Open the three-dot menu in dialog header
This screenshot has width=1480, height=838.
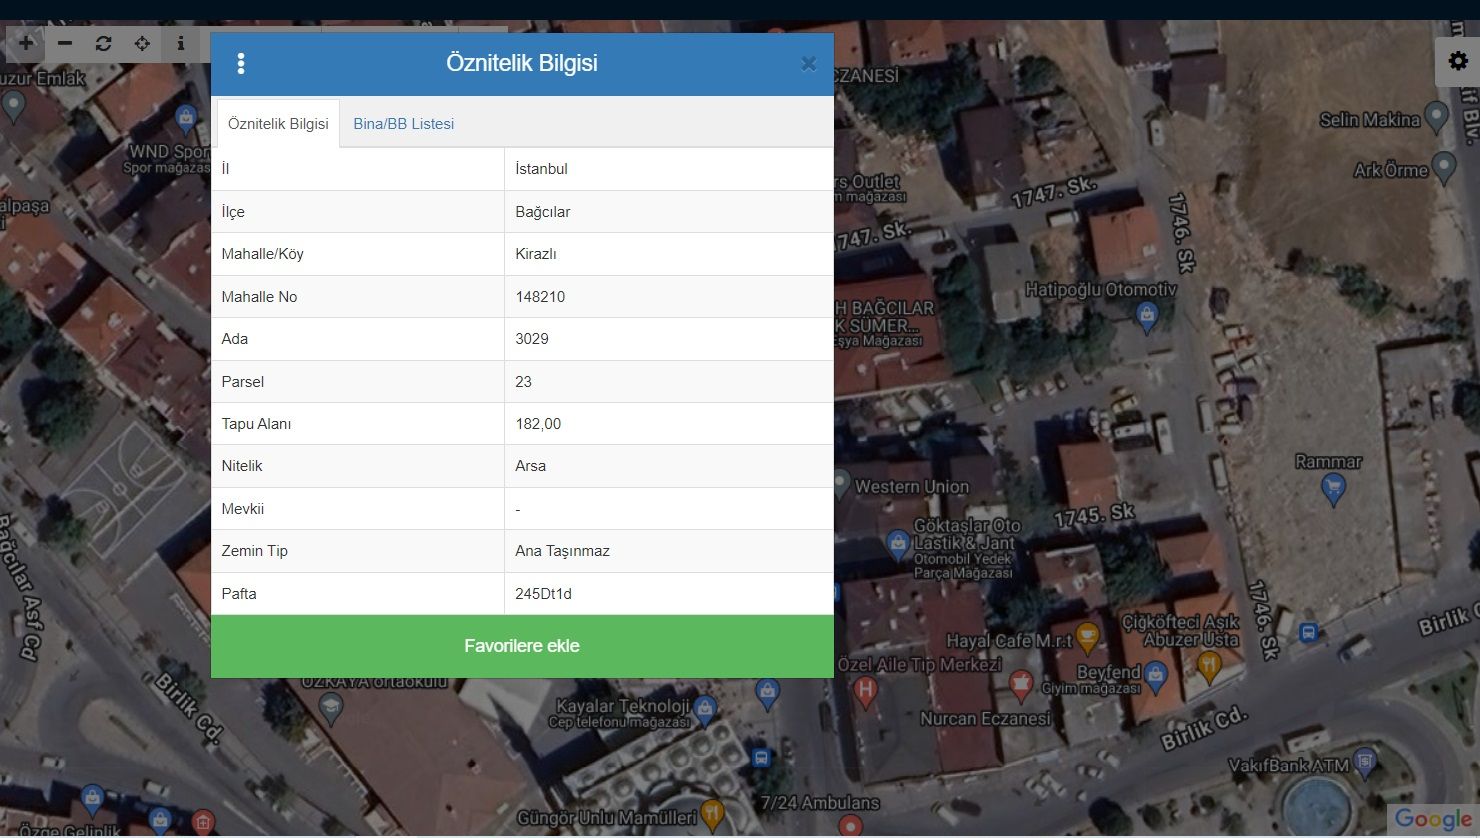[x=241, y=64]
